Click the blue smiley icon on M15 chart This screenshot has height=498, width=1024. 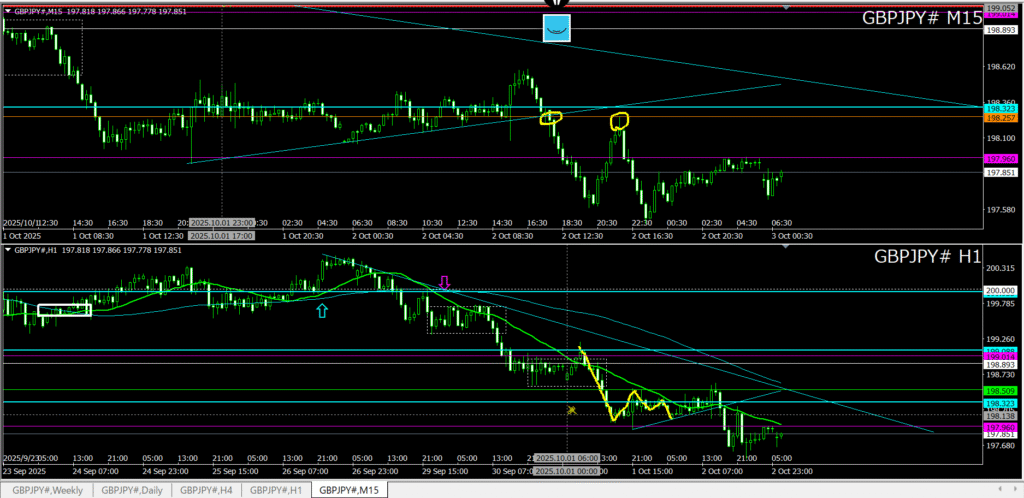pyautogui.click(x=556, y=28)
